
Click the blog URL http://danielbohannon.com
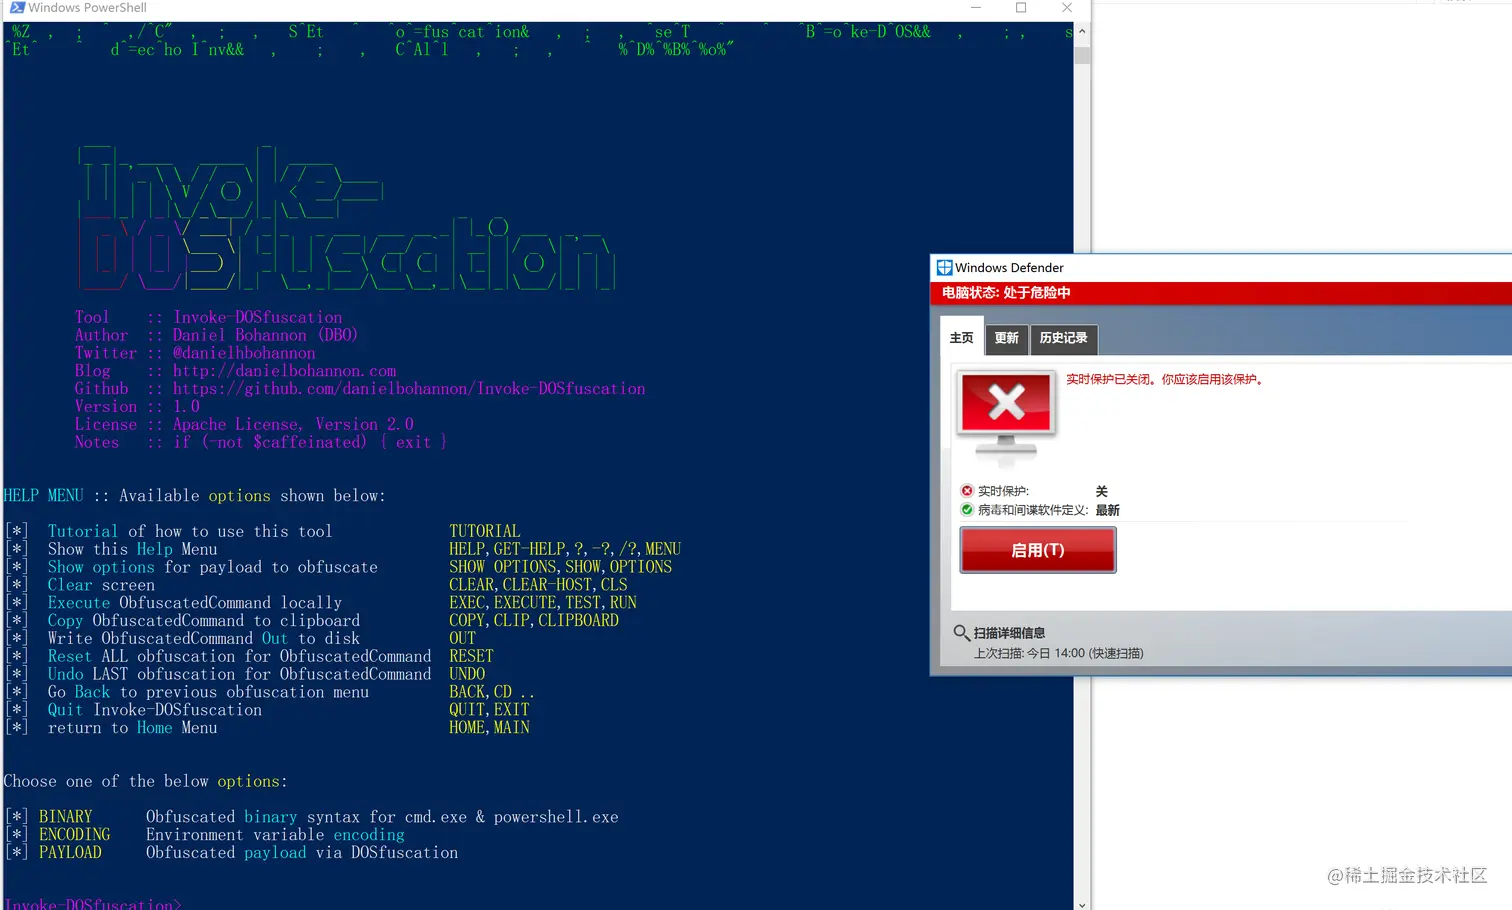tap(284, 371)
